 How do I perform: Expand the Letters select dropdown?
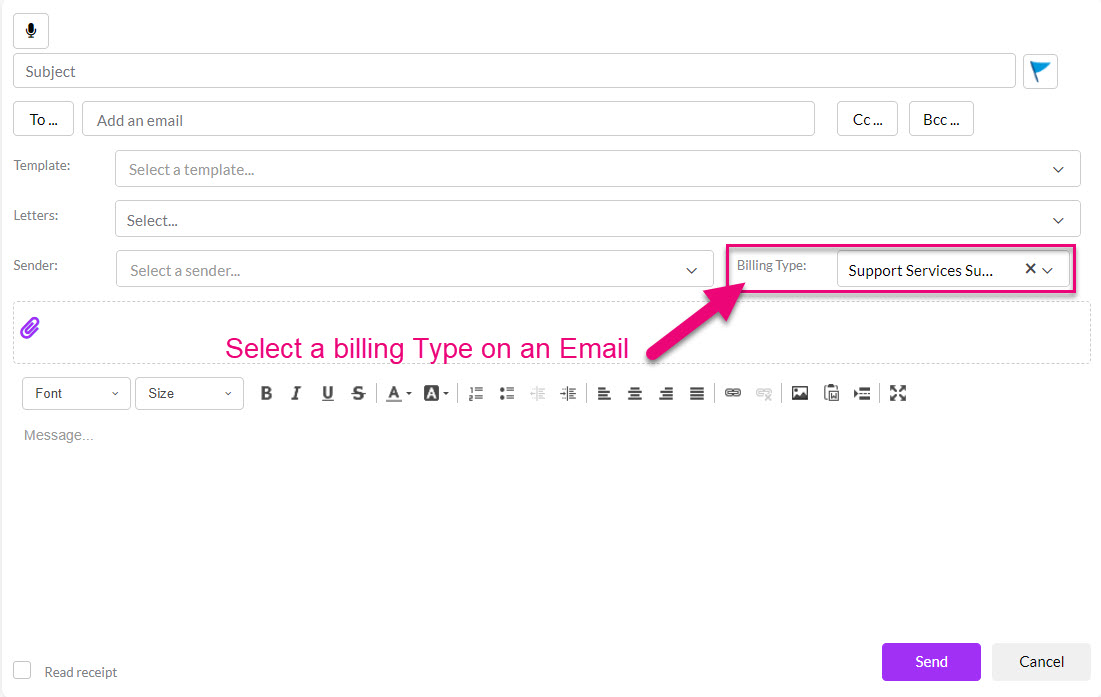tap(597, 219)
